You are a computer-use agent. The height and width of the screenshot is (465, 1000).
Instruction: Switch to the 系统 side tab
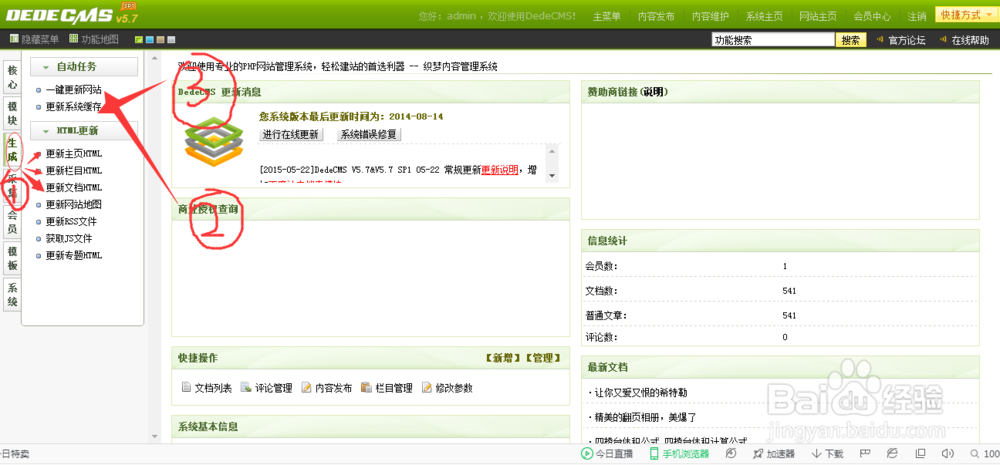pyautogui.click(x=12, y=294)
